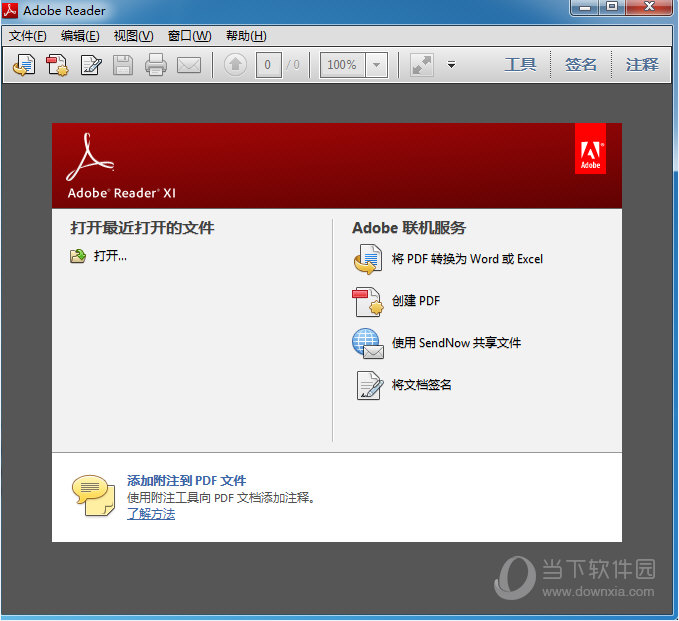Open the toolbar customize dropdown arrow
Viewport: 679px width, 621px height.
click(x=451, y=65)
